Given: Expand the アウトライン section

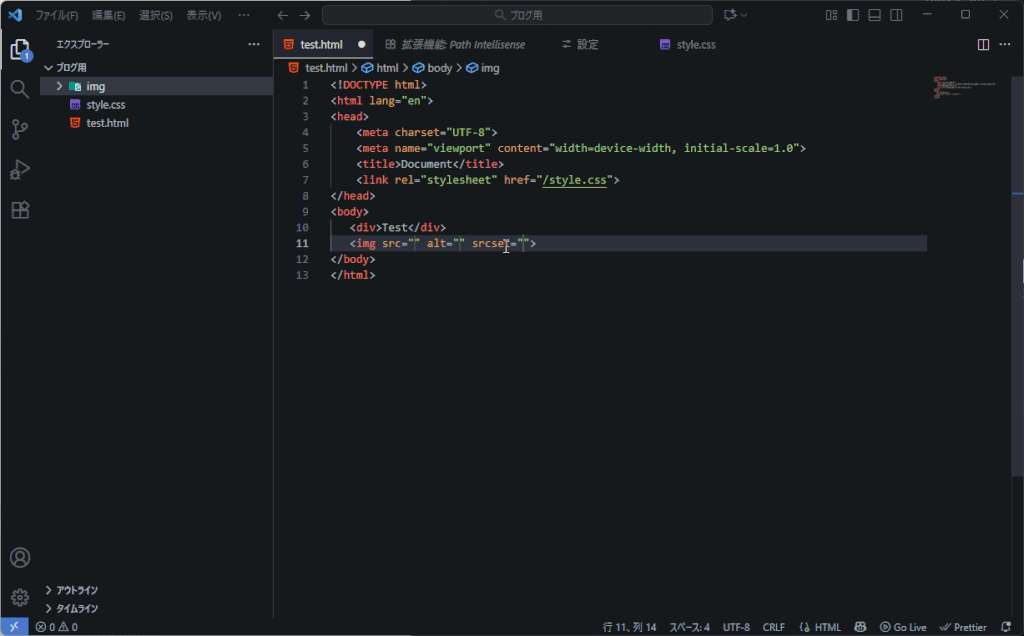Looking at the screenshot, I should [76, 590].
